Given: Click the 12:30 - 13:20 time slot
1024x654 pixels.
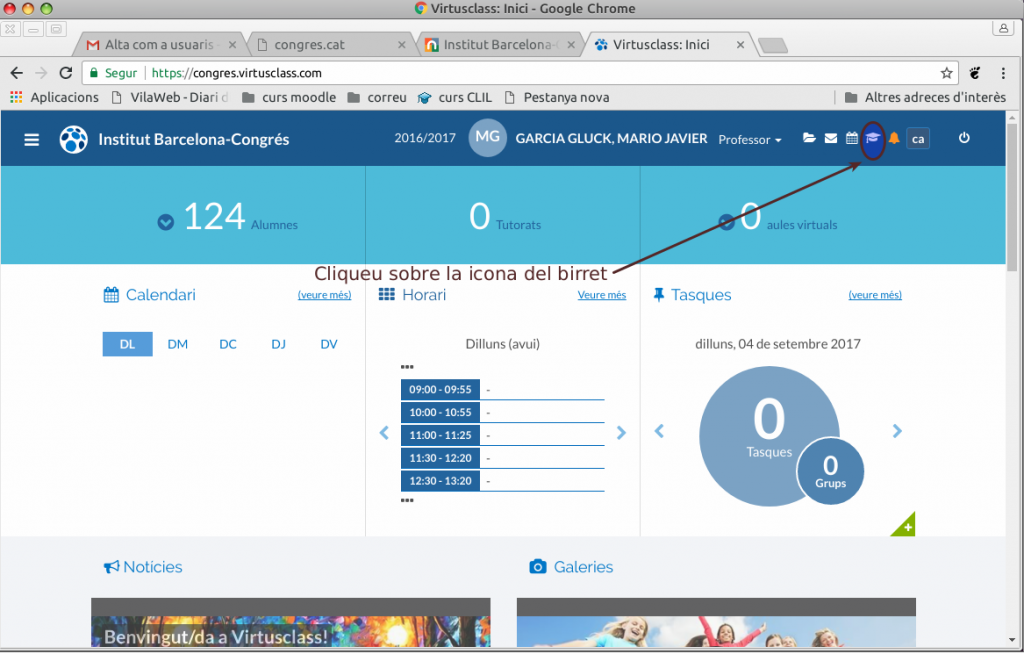Looking at the screenshot, I should pos(440,481).
